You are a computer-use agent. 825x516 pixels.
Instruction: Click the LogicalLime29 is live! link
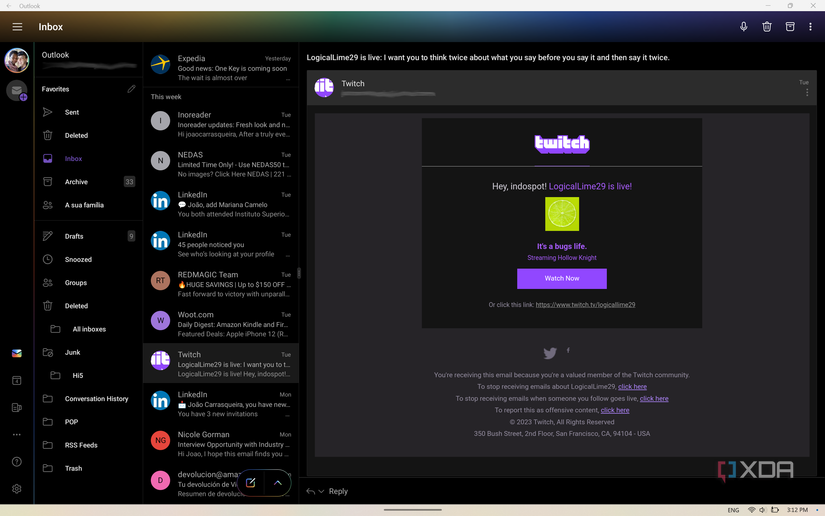click(590, 186)
